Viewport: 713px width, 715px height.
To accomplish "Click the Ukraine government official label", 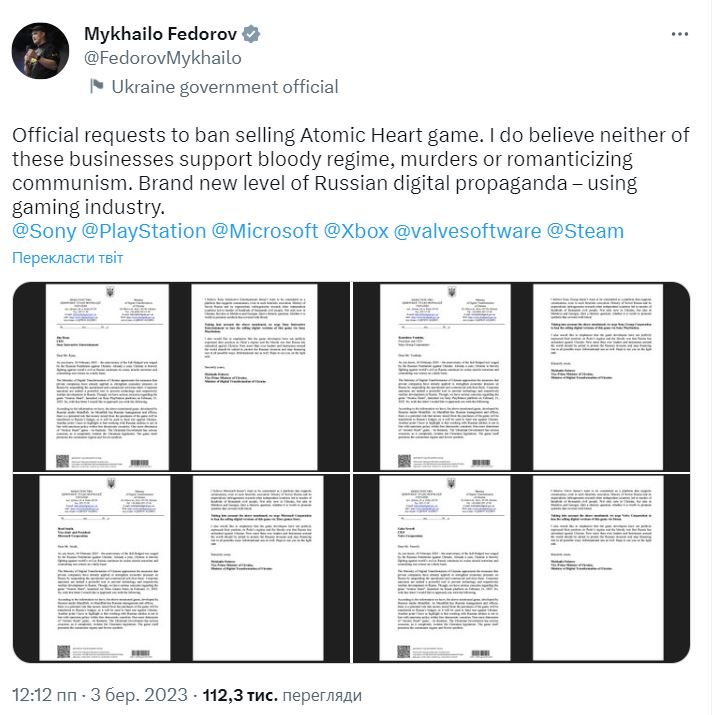I will [224, 87].
